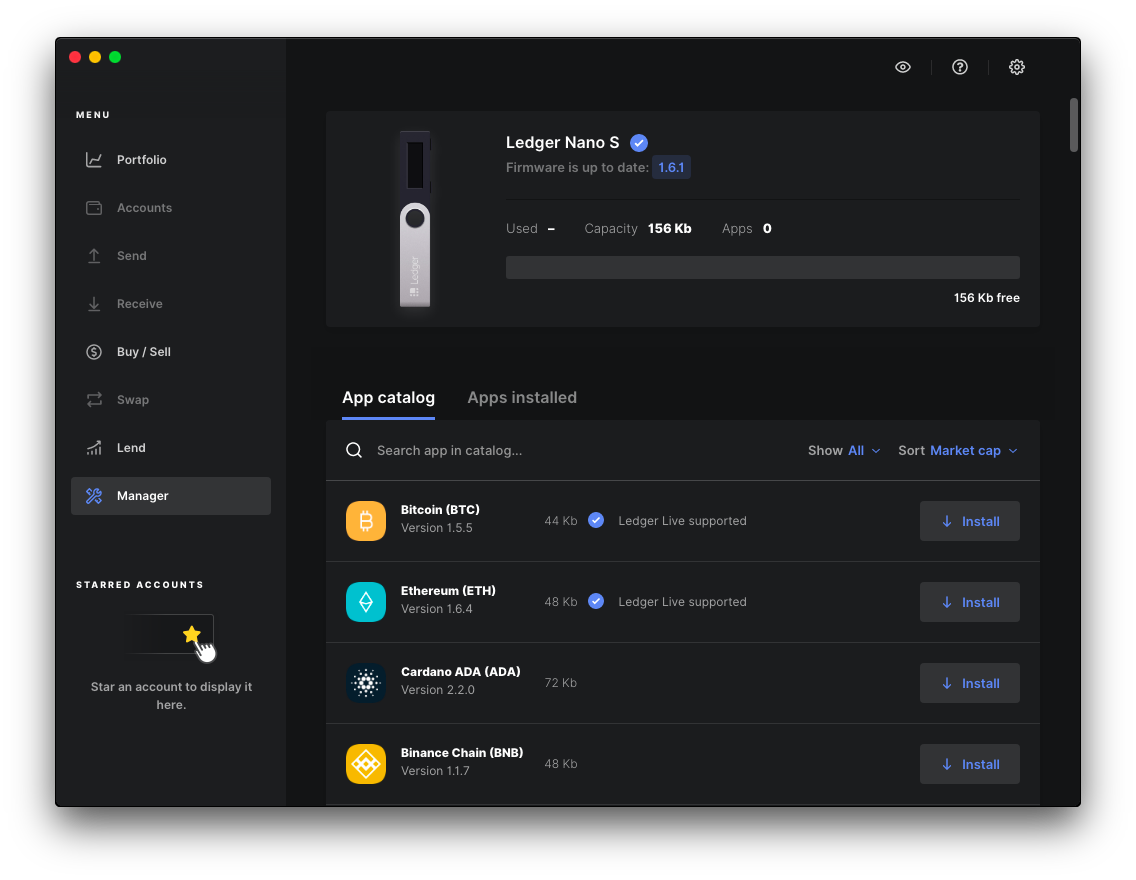The width and height of the screenshot is (1136, 880).
Task: Switch to the App catalog tab
Action: (388, 398)
